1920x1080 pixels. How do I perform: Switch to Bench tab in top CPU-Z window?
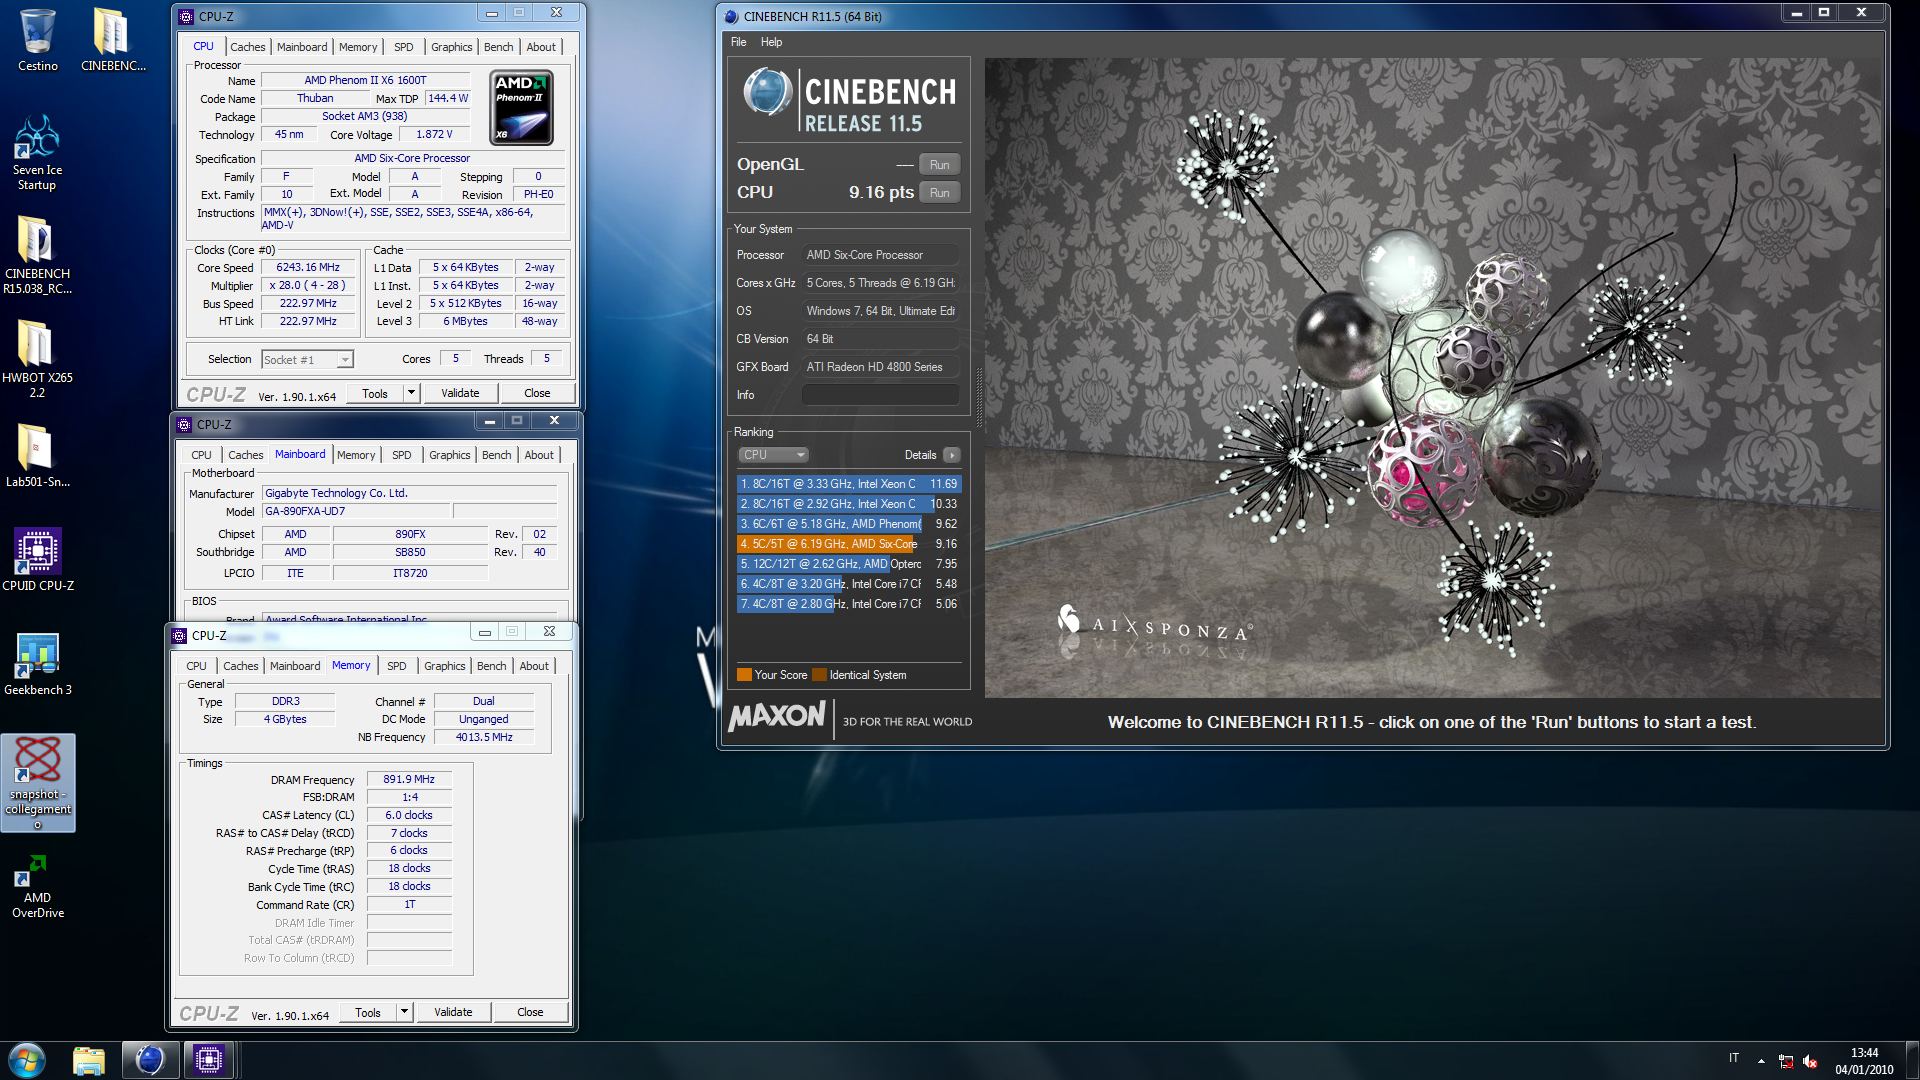[x=498, y=47]
